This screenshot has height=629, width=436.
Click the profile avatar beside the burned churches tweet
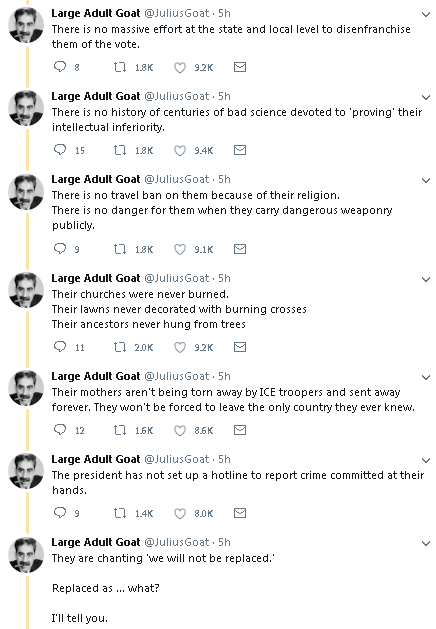(x=26, y=290)
